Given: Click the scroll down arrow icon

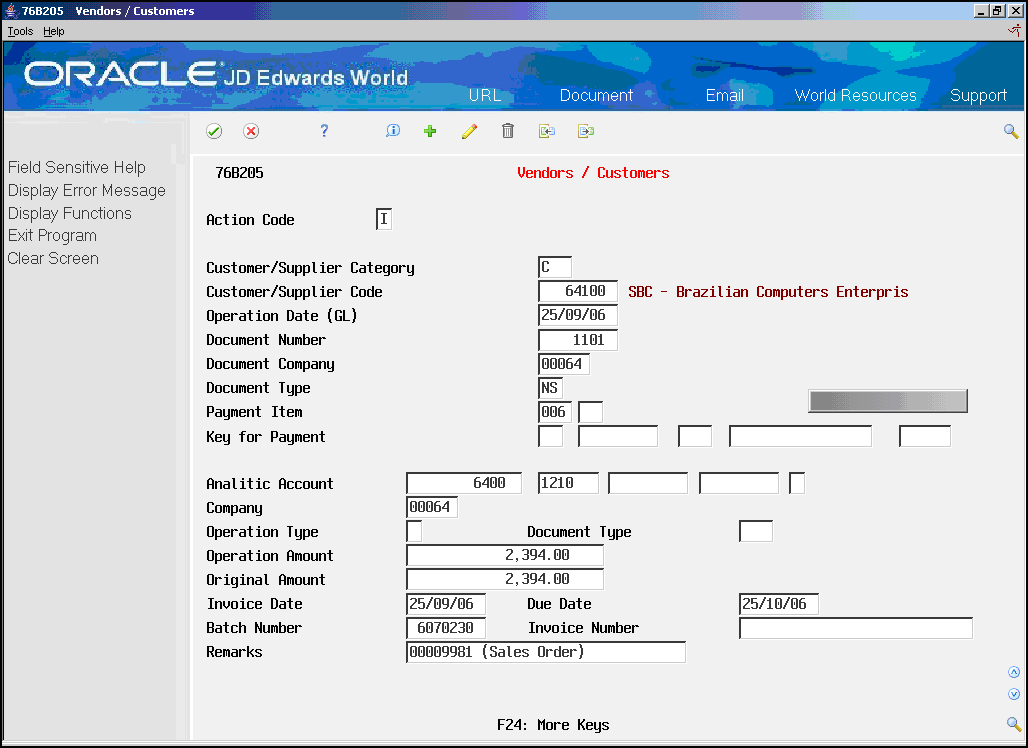Looking at the screenshot, I should [x=1014, y=694].
